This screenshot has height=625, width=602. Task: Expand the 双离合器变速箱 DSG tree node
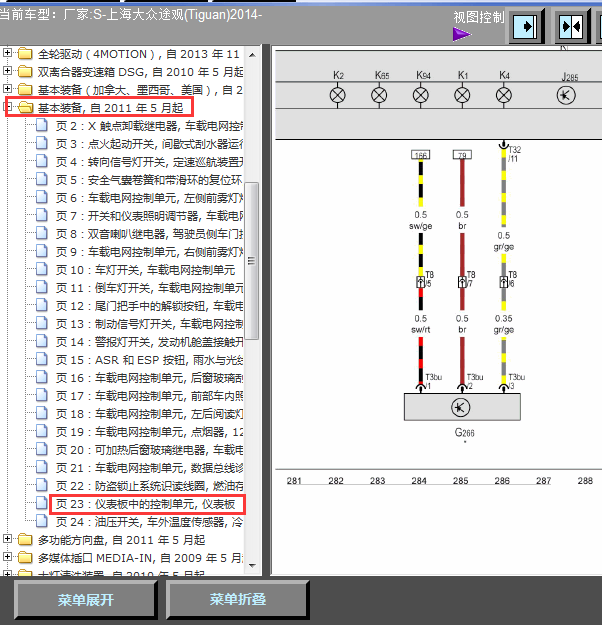tap(7, 71)
